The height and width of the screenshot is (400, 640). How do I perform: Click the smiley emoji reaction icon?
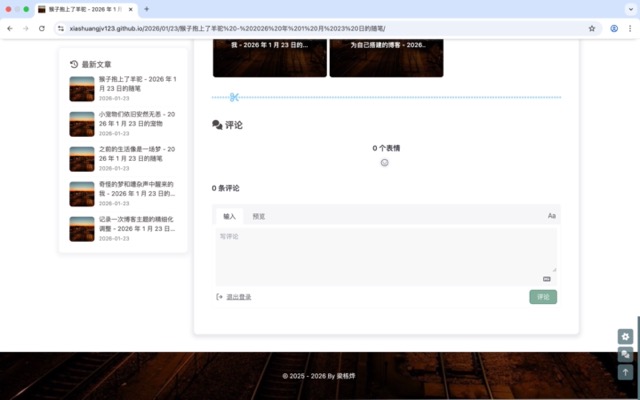[x=385, y=162]
